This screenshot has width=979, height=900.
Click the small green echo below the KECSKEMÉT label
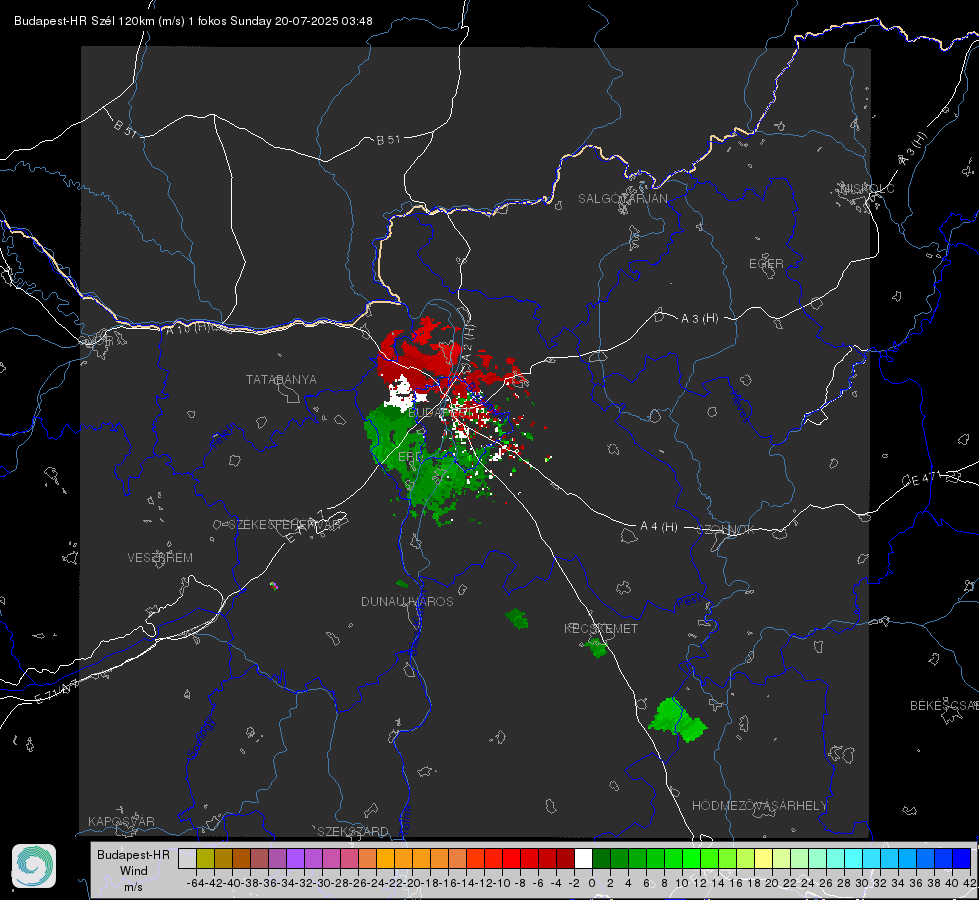[597, 648]
